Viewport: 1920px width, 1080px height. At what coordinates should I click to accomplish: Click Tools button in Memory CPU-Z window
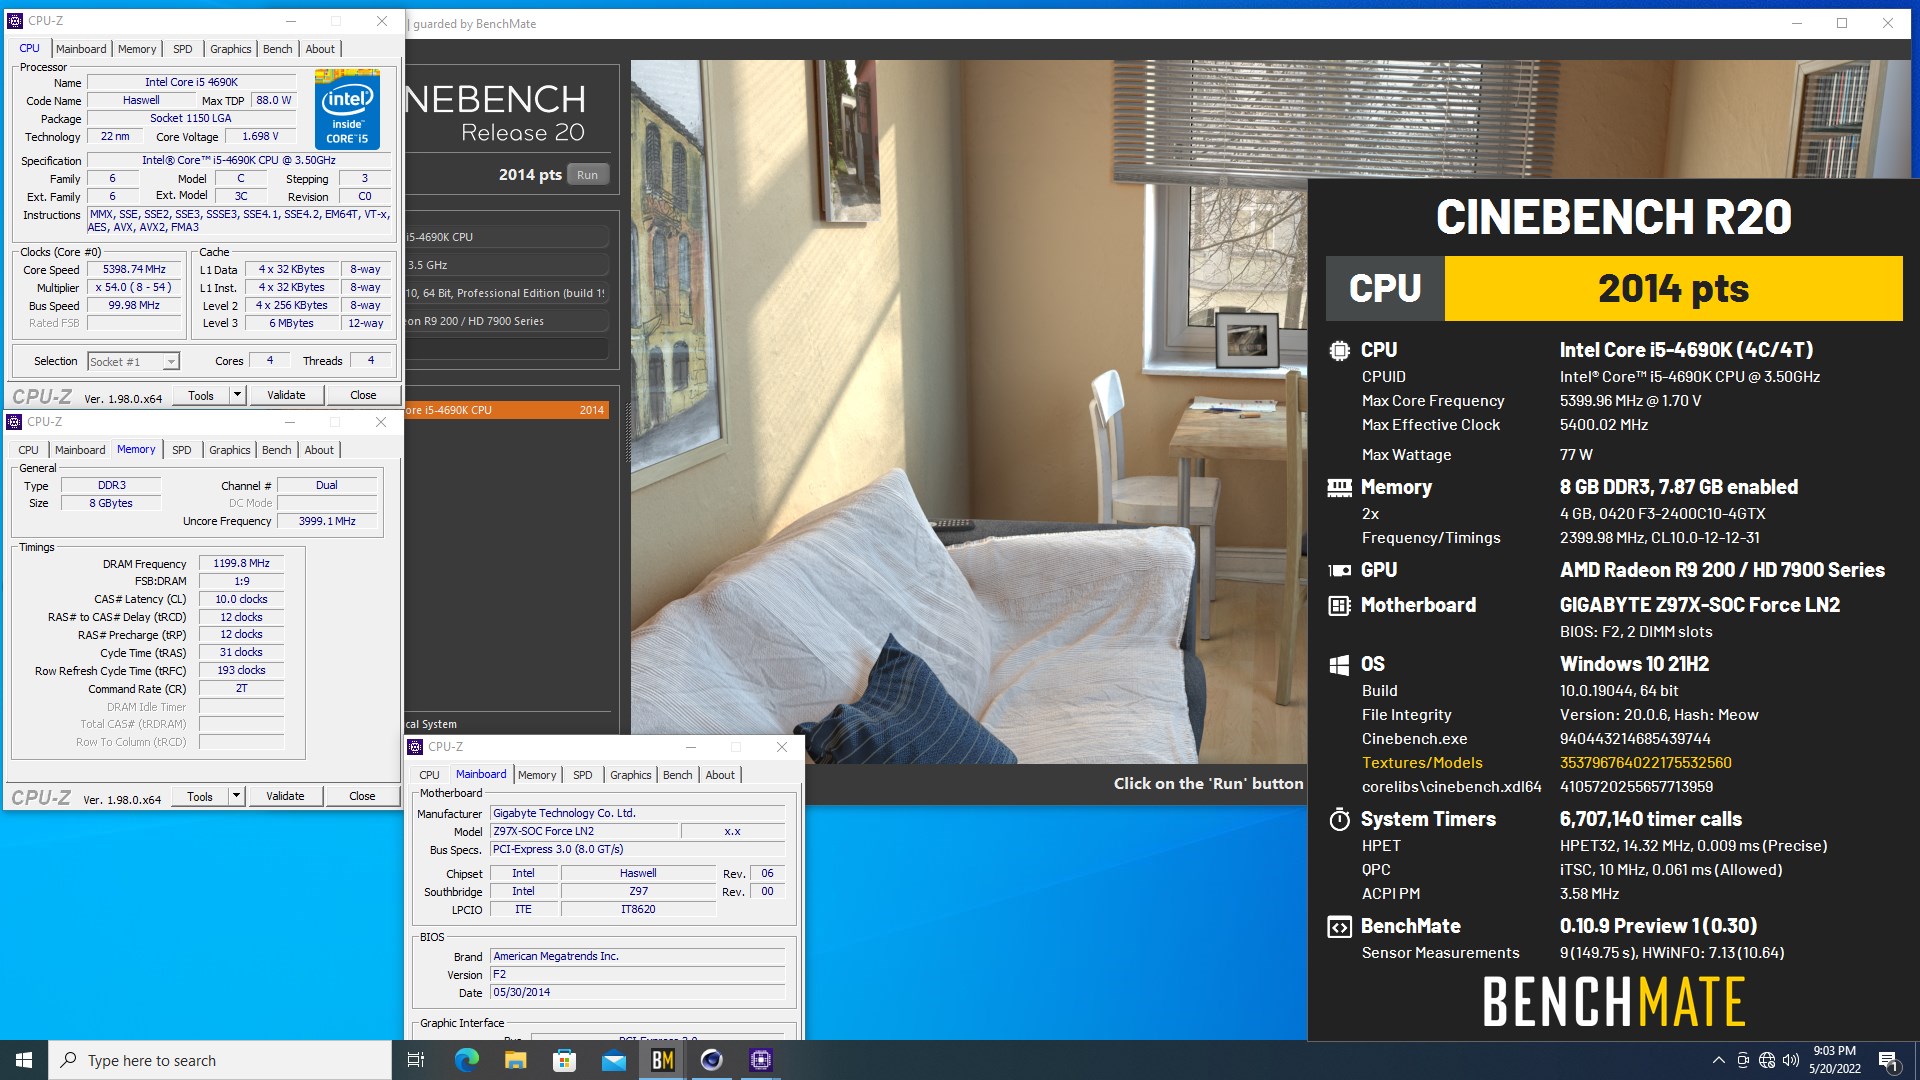200,796
